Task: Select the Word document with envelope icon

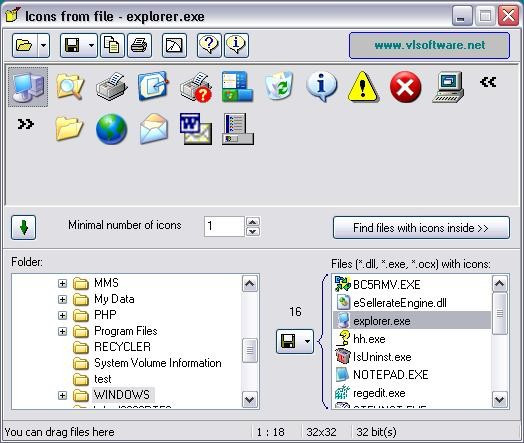Action: 196,129
